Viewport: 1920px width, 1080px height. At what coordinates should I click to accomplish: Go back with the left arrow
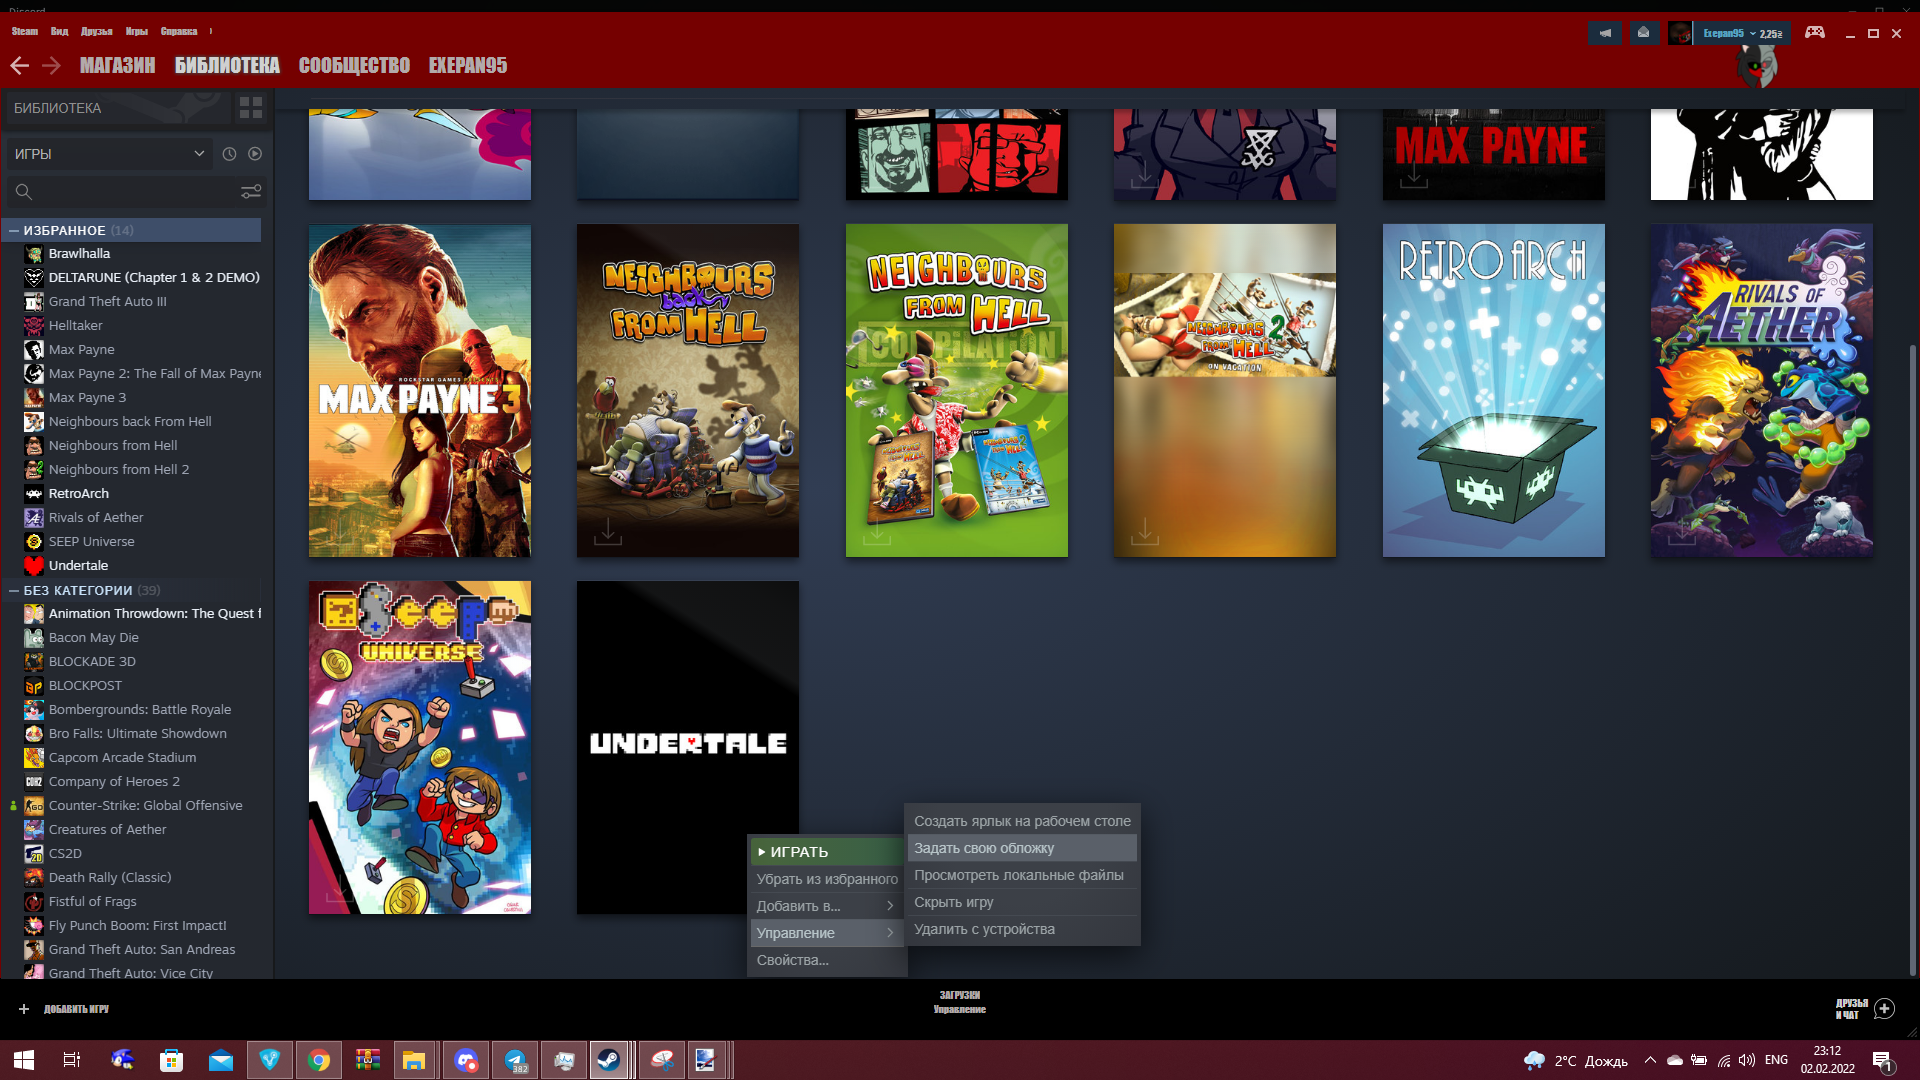point(19,66)
